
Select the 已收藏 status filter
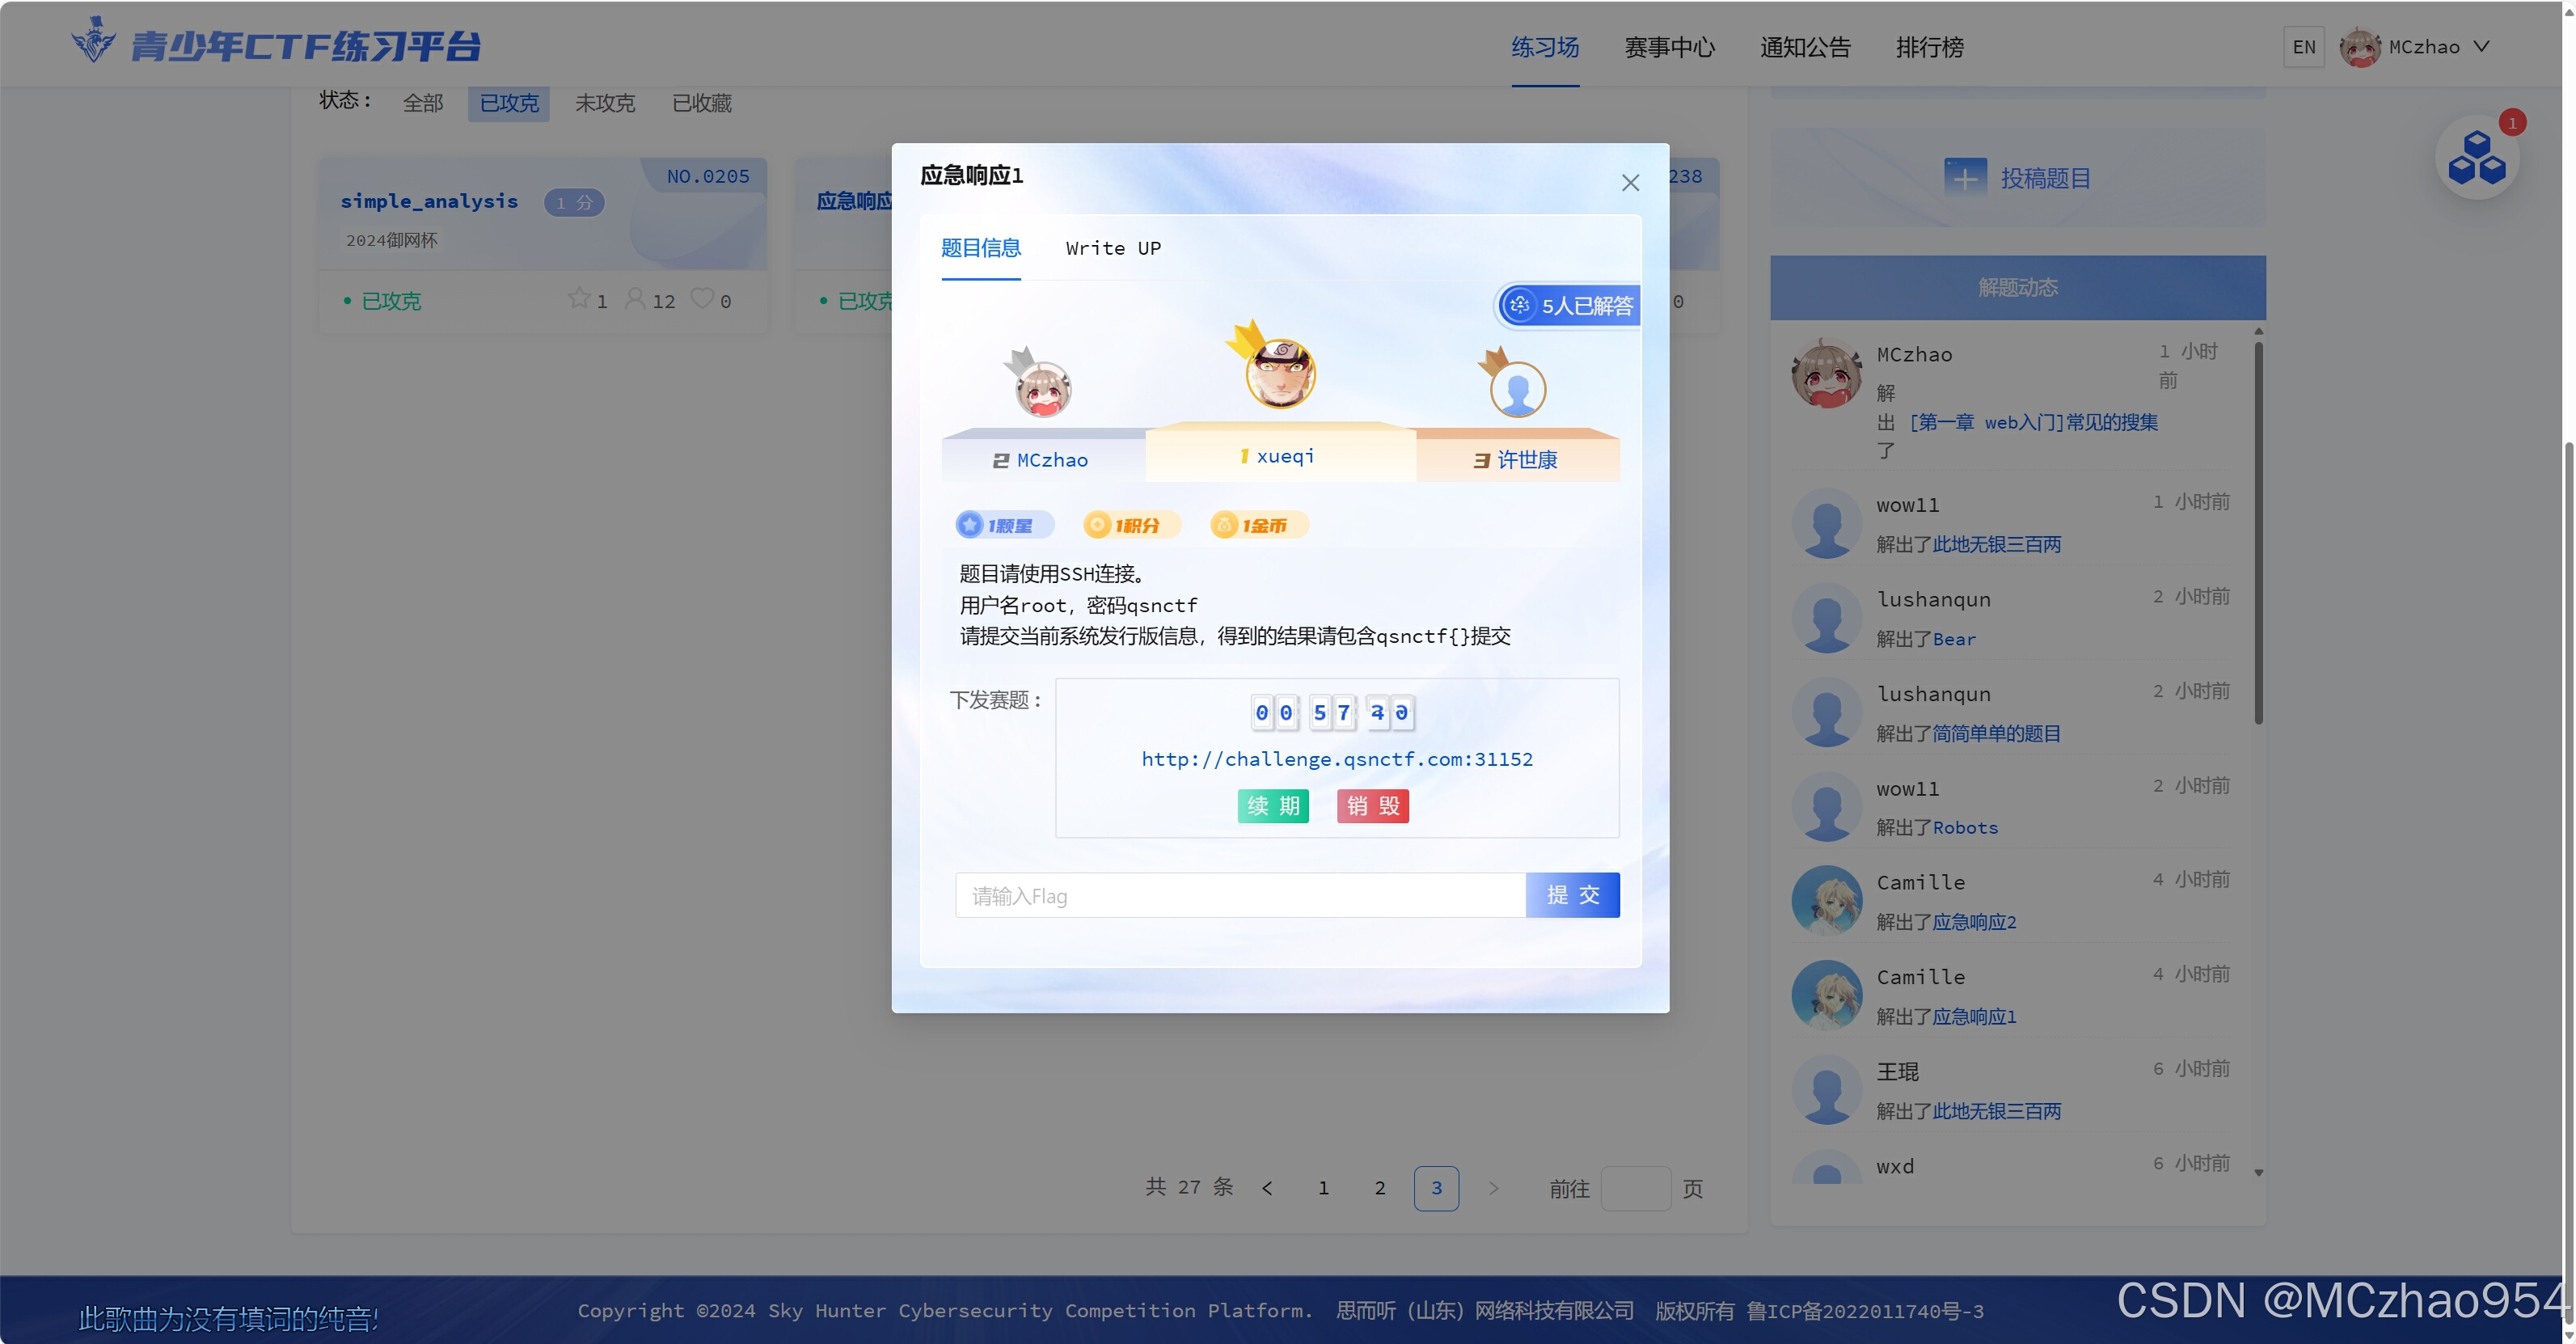pyautogui.click(x=701, y=103)
